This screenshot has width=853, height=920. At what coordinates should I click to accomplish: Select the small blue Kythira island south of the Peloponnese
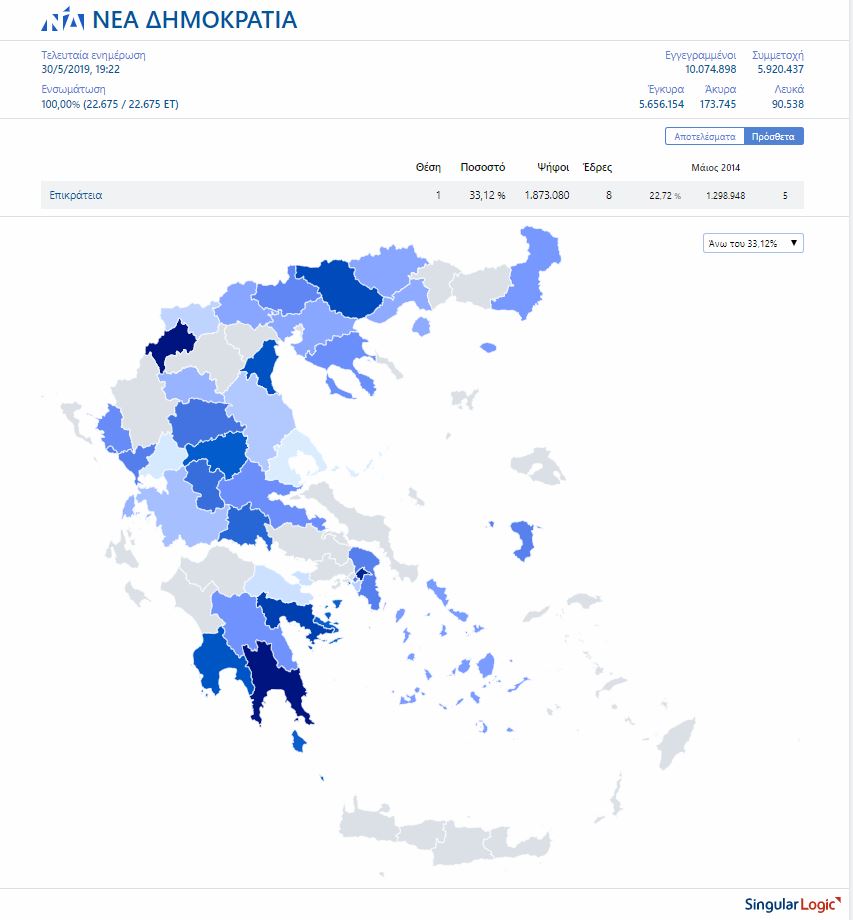298,741
